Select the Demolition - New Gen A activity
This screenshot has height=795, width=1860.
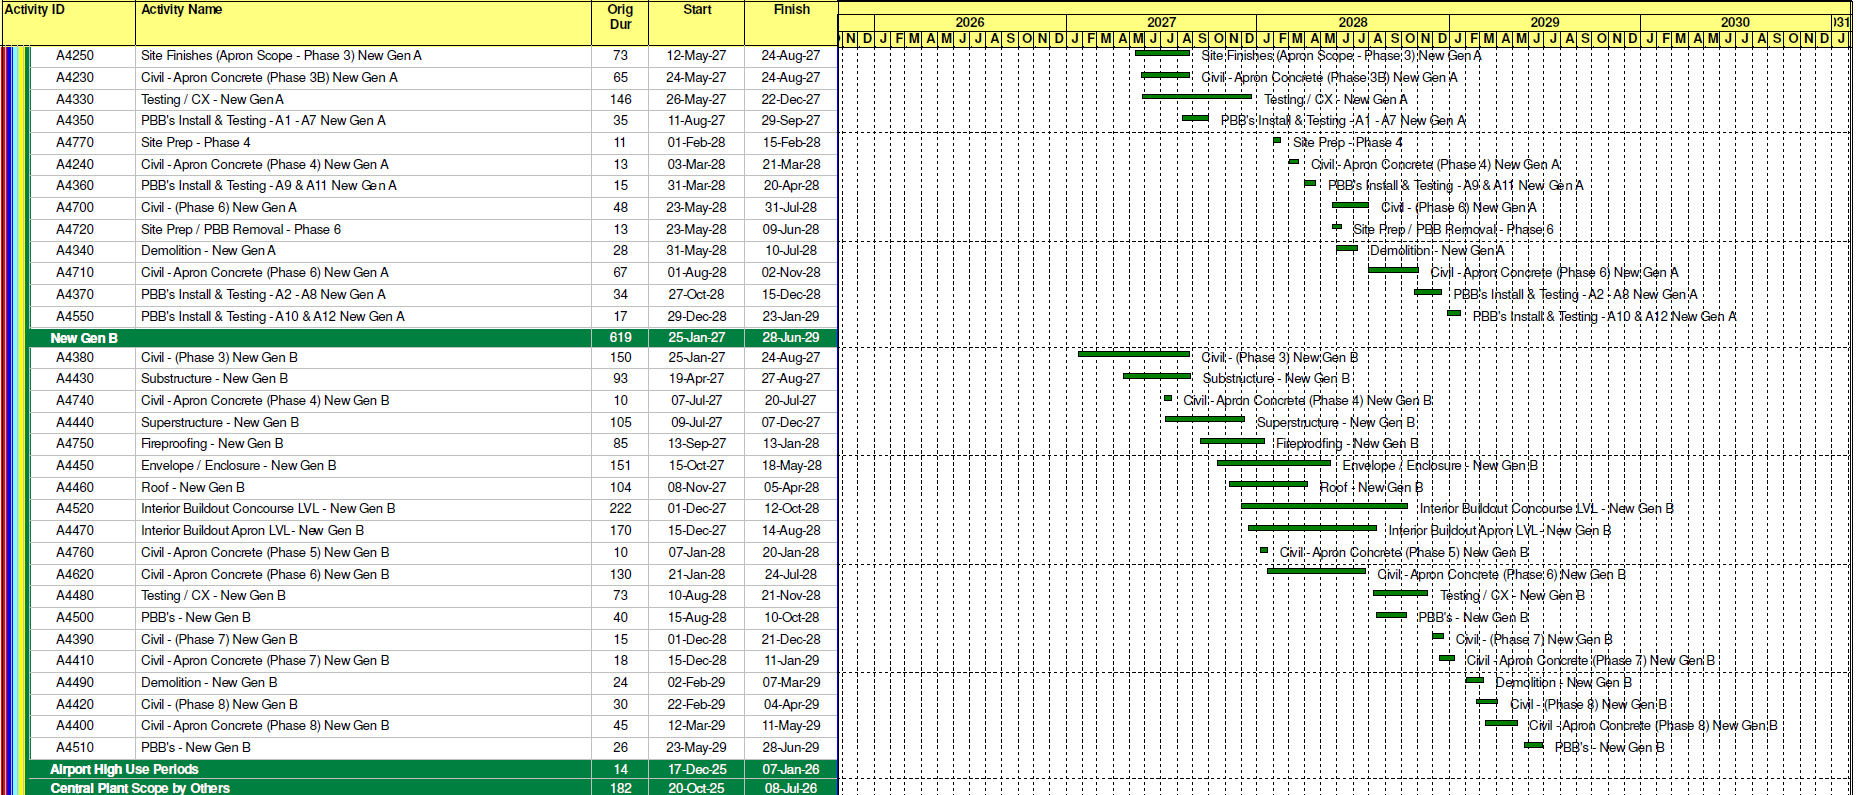(x=208, y=251)
